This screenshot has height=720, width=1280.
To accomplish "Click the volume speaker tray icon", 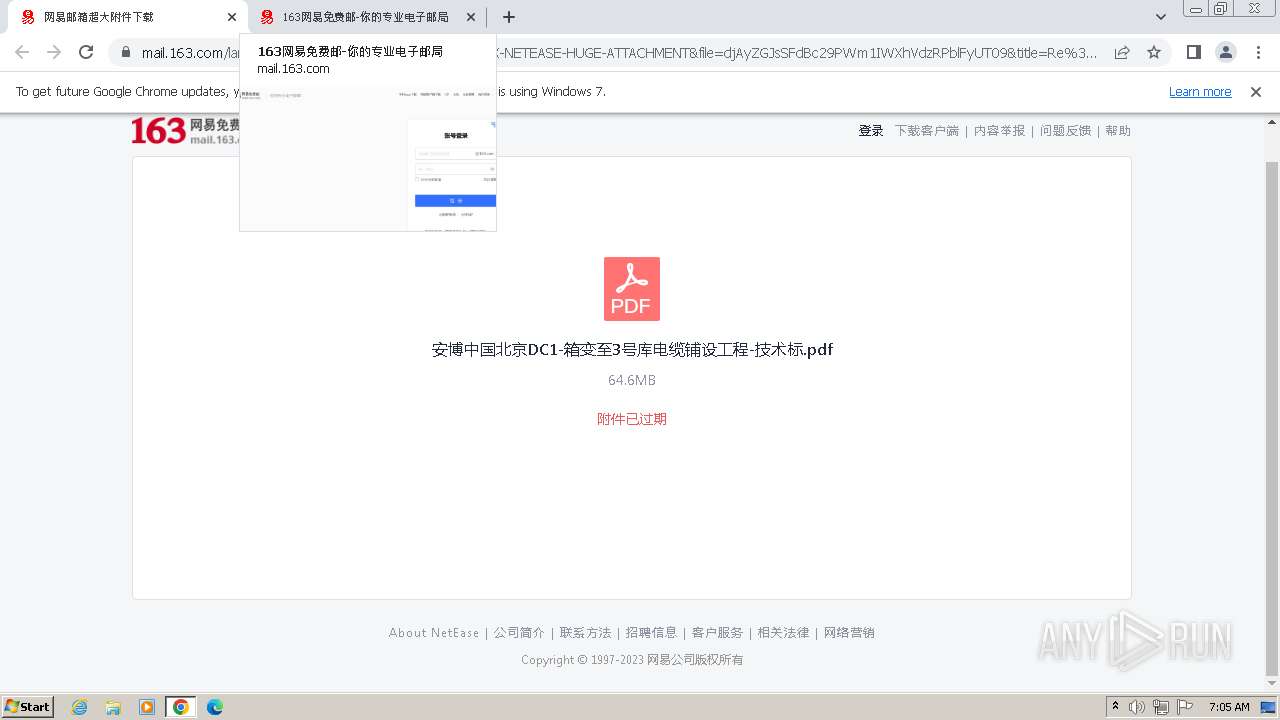I will pyautogui.click(x=1137, y=707).
